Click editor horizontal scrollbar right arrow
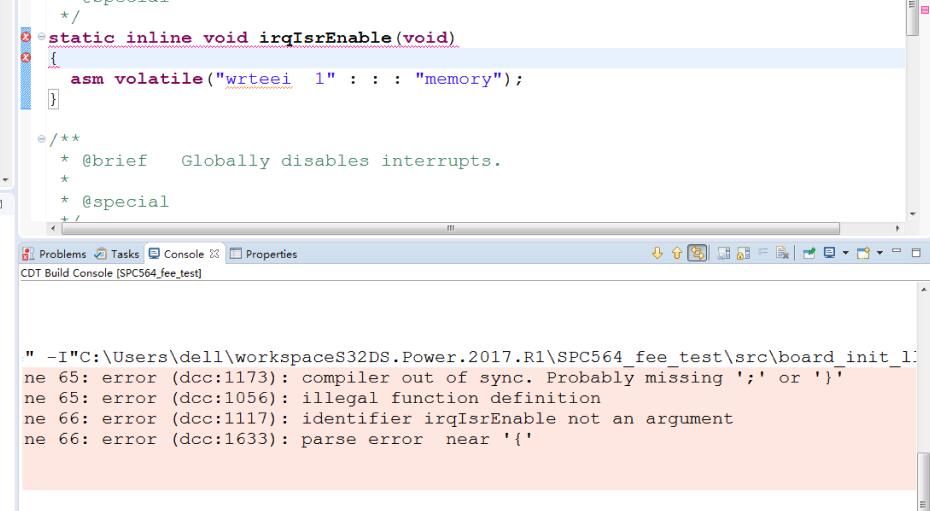This screenshot has width=930, height=511. point(897,228)
